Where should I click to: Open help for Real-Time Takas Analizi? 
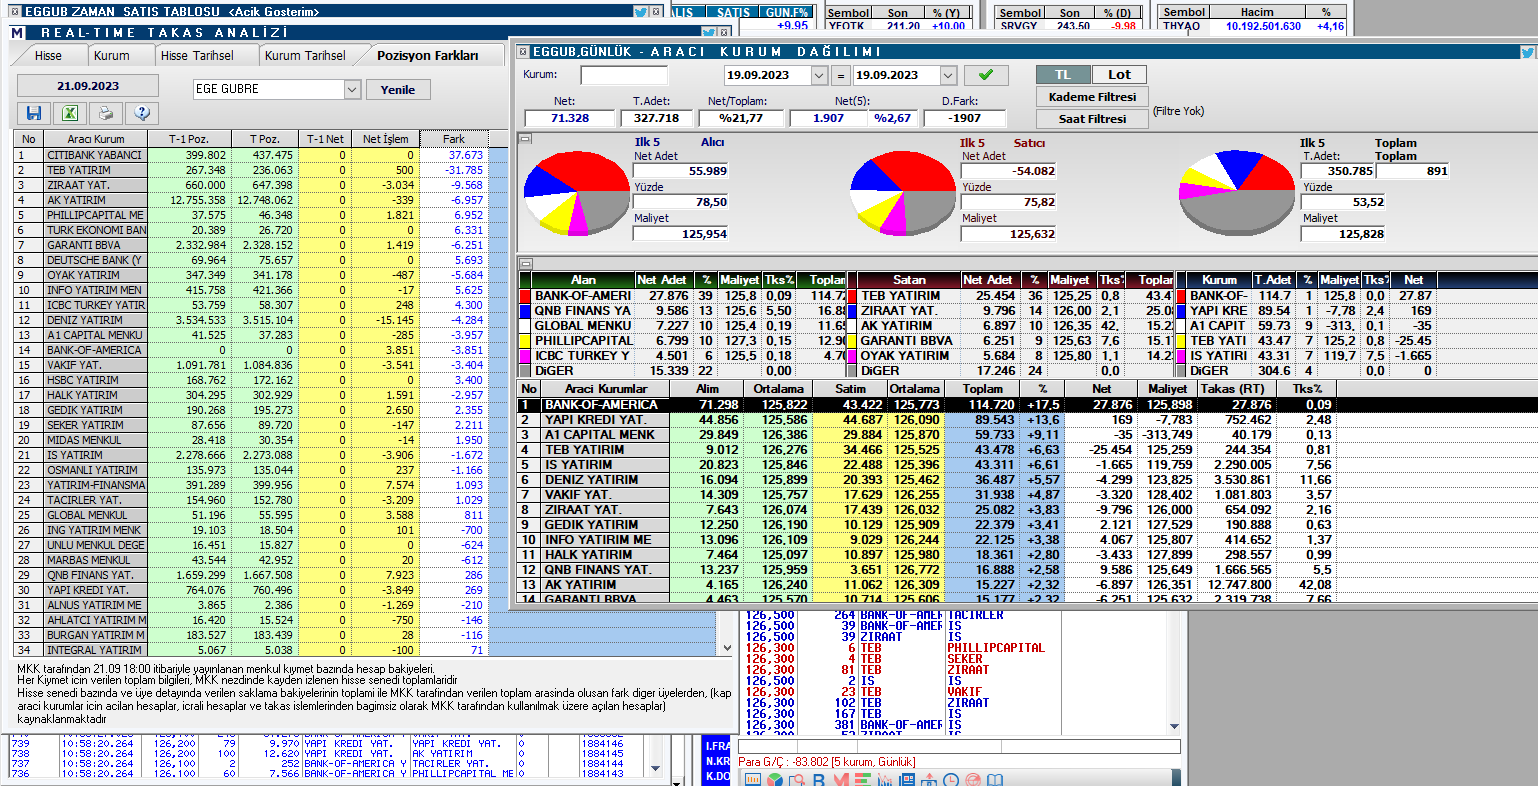(142, 113)
